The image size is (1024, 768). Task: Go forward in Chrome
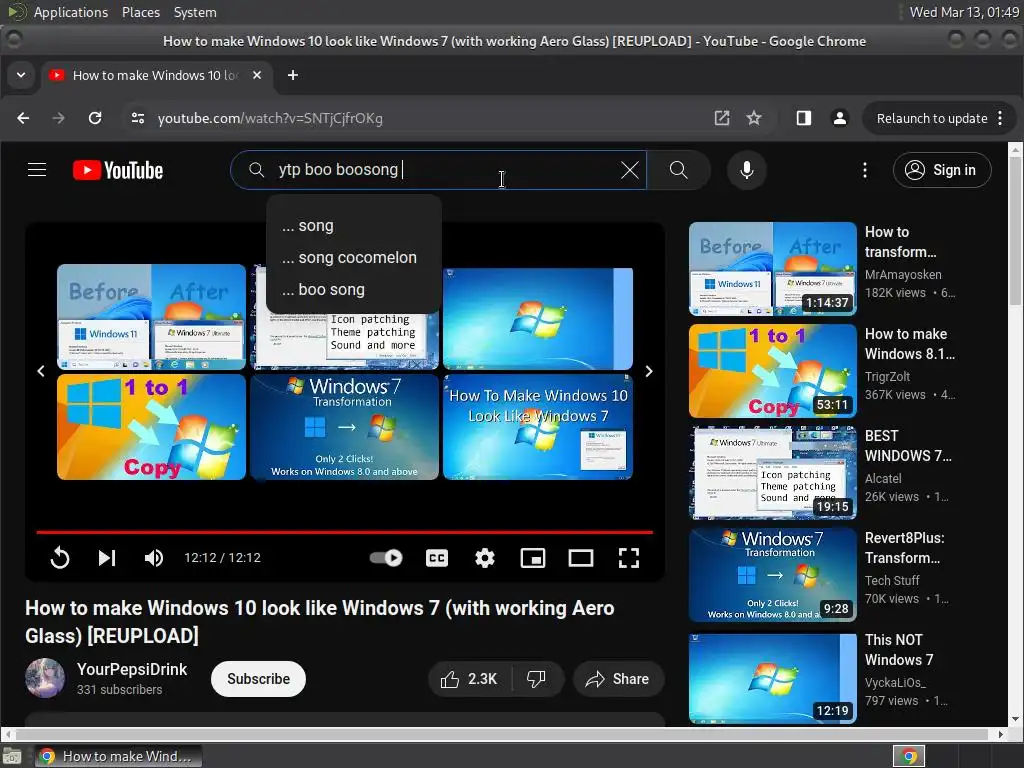(58, 118)
